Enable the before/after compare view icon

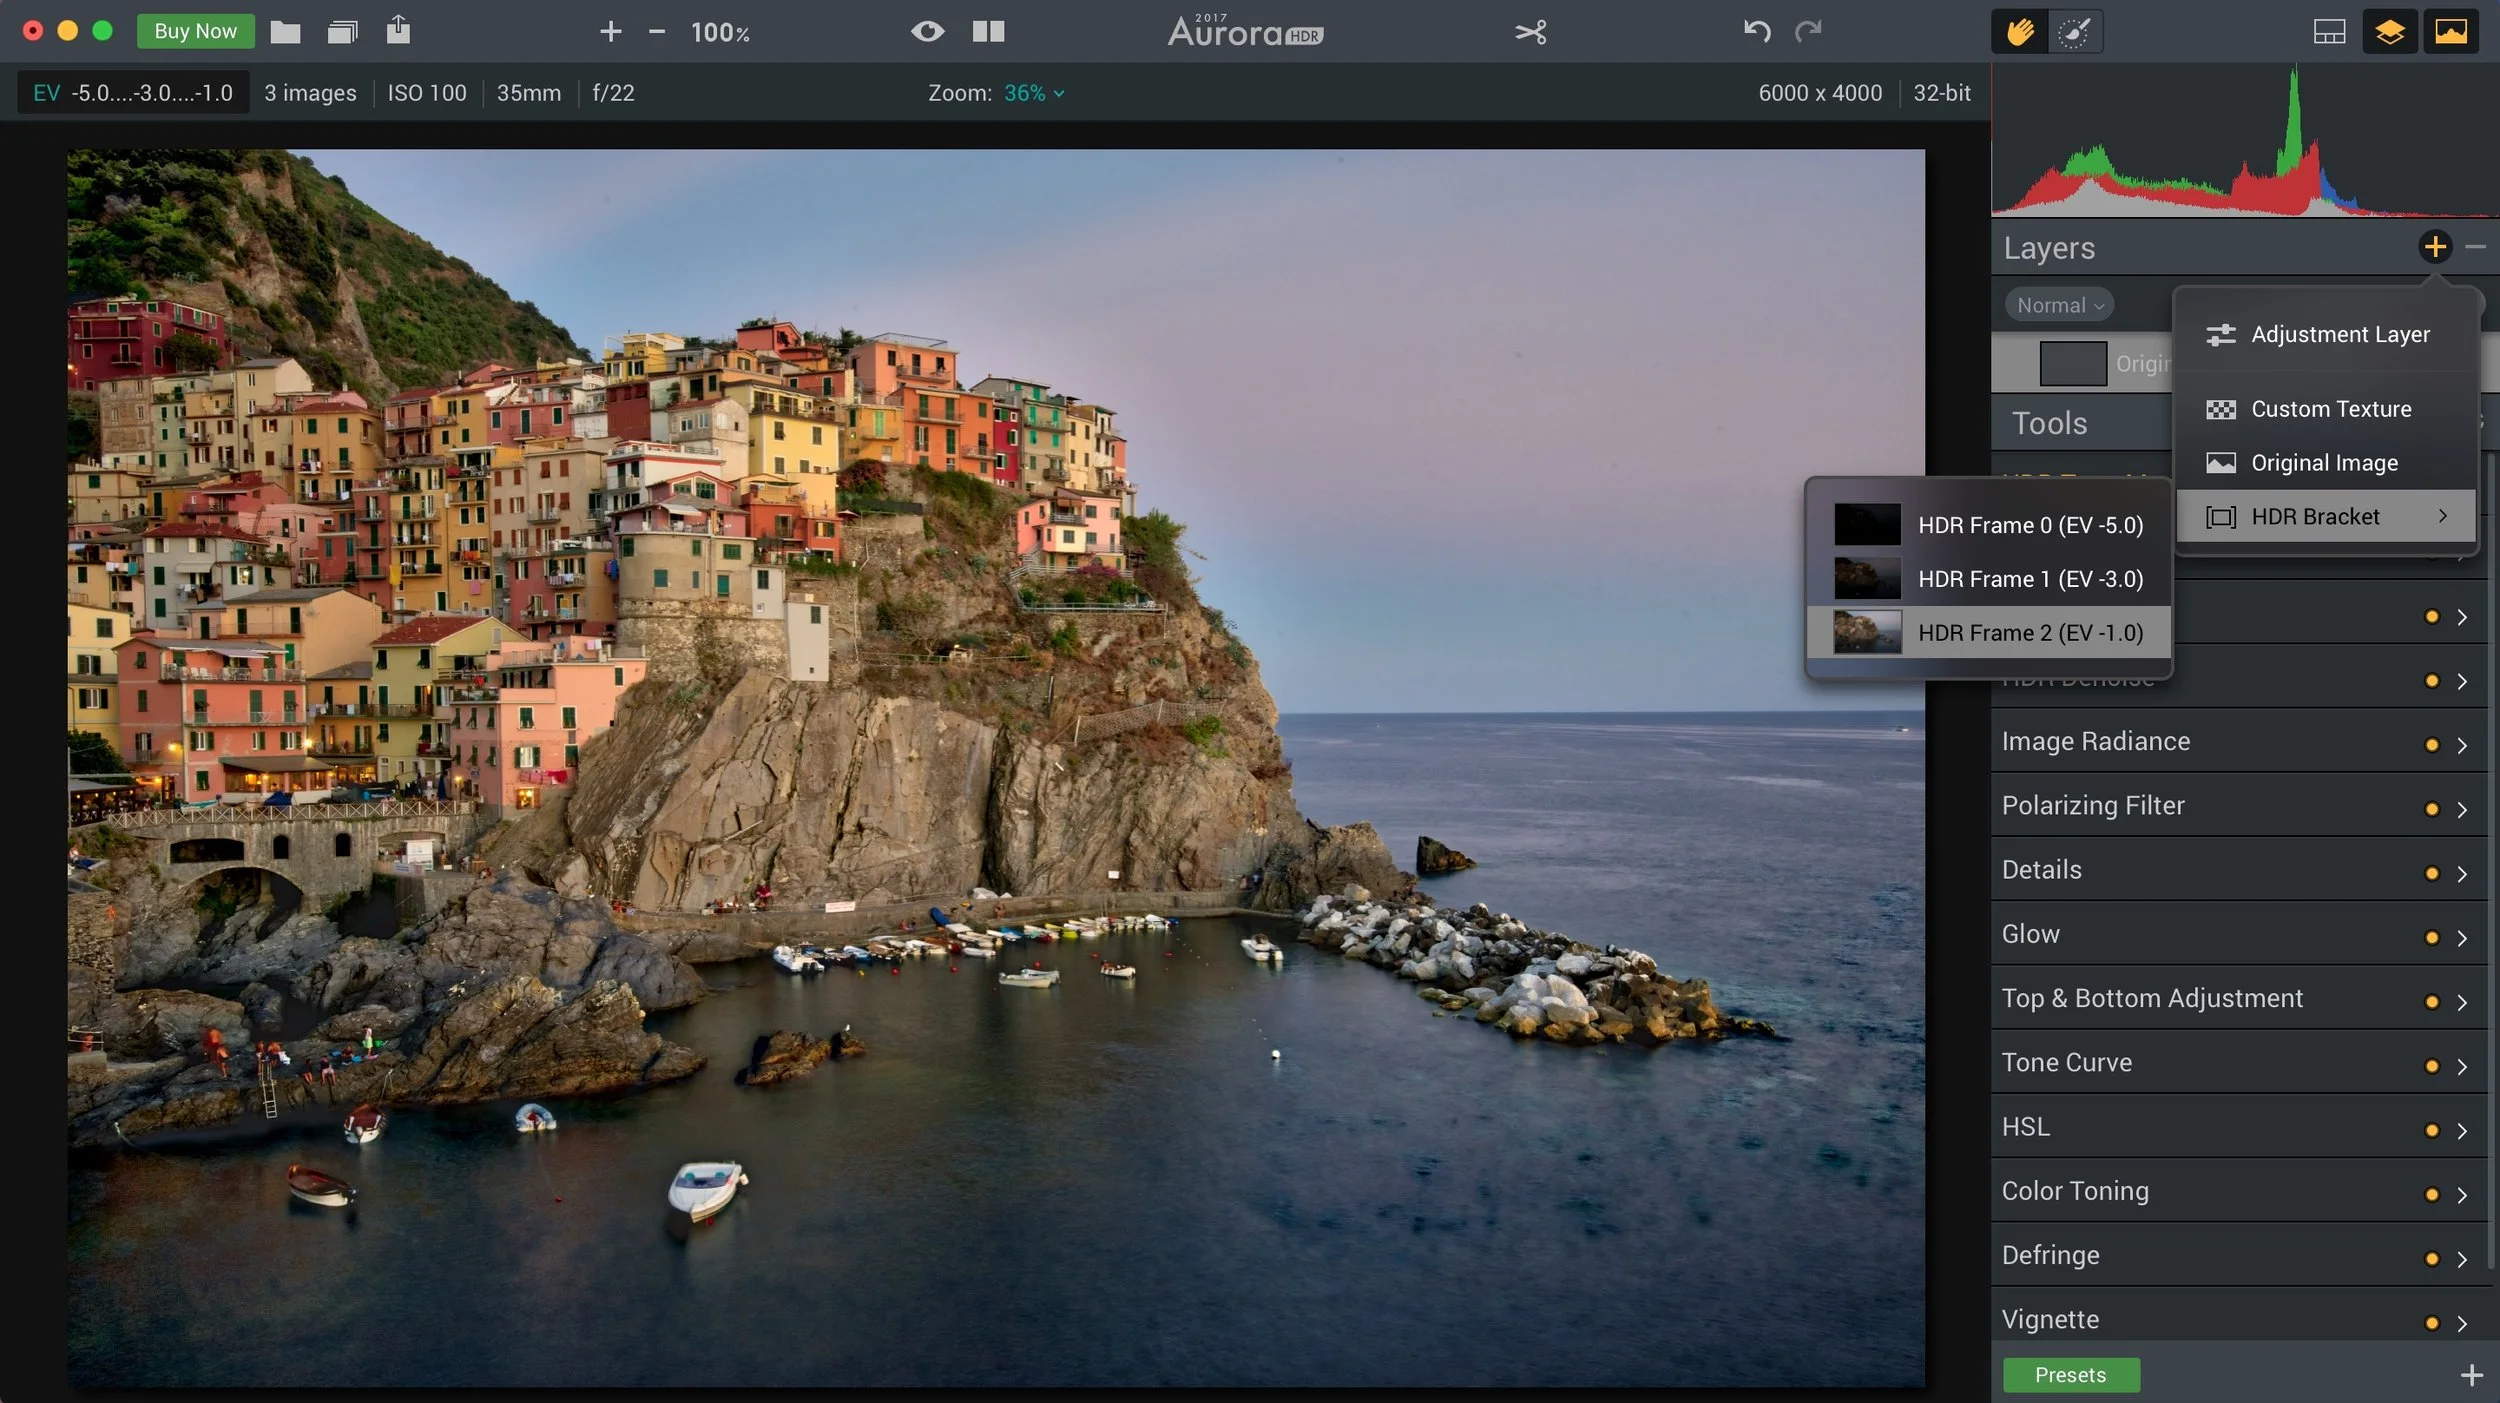click(x=988, y=32)
